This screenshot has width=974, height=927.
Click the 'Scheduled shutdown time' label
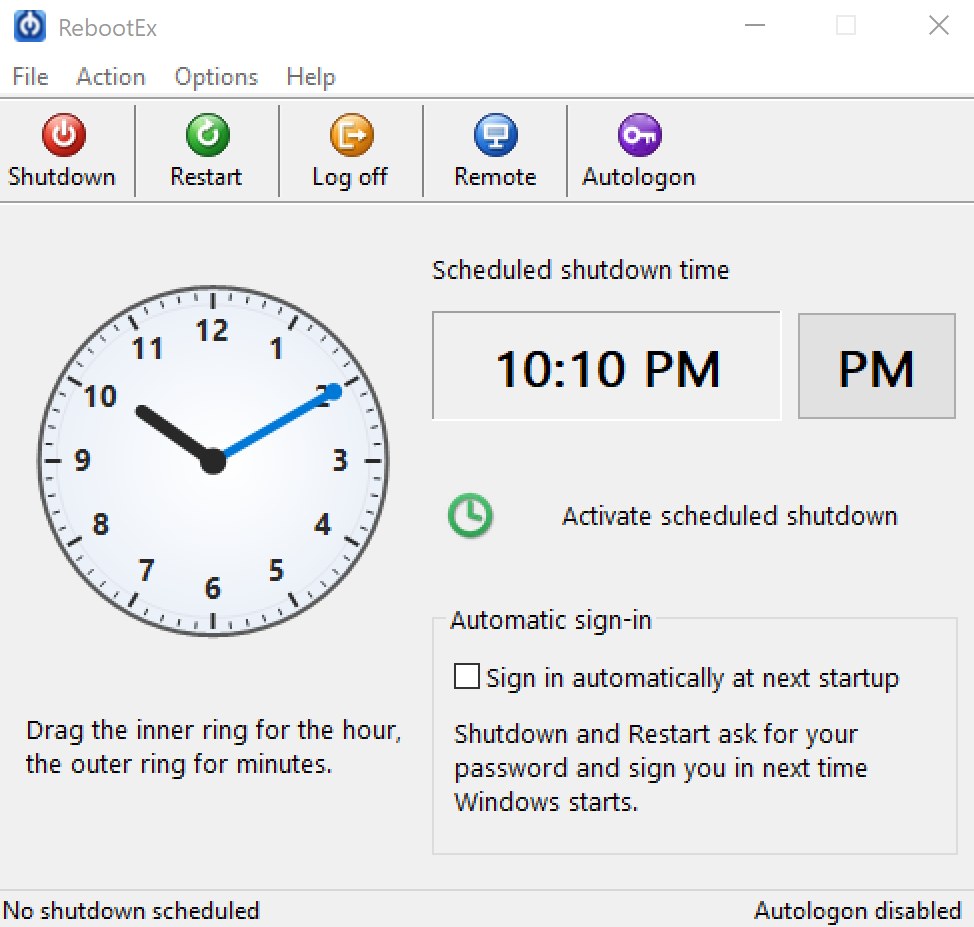pyautogui.click(x=581, y=270)
